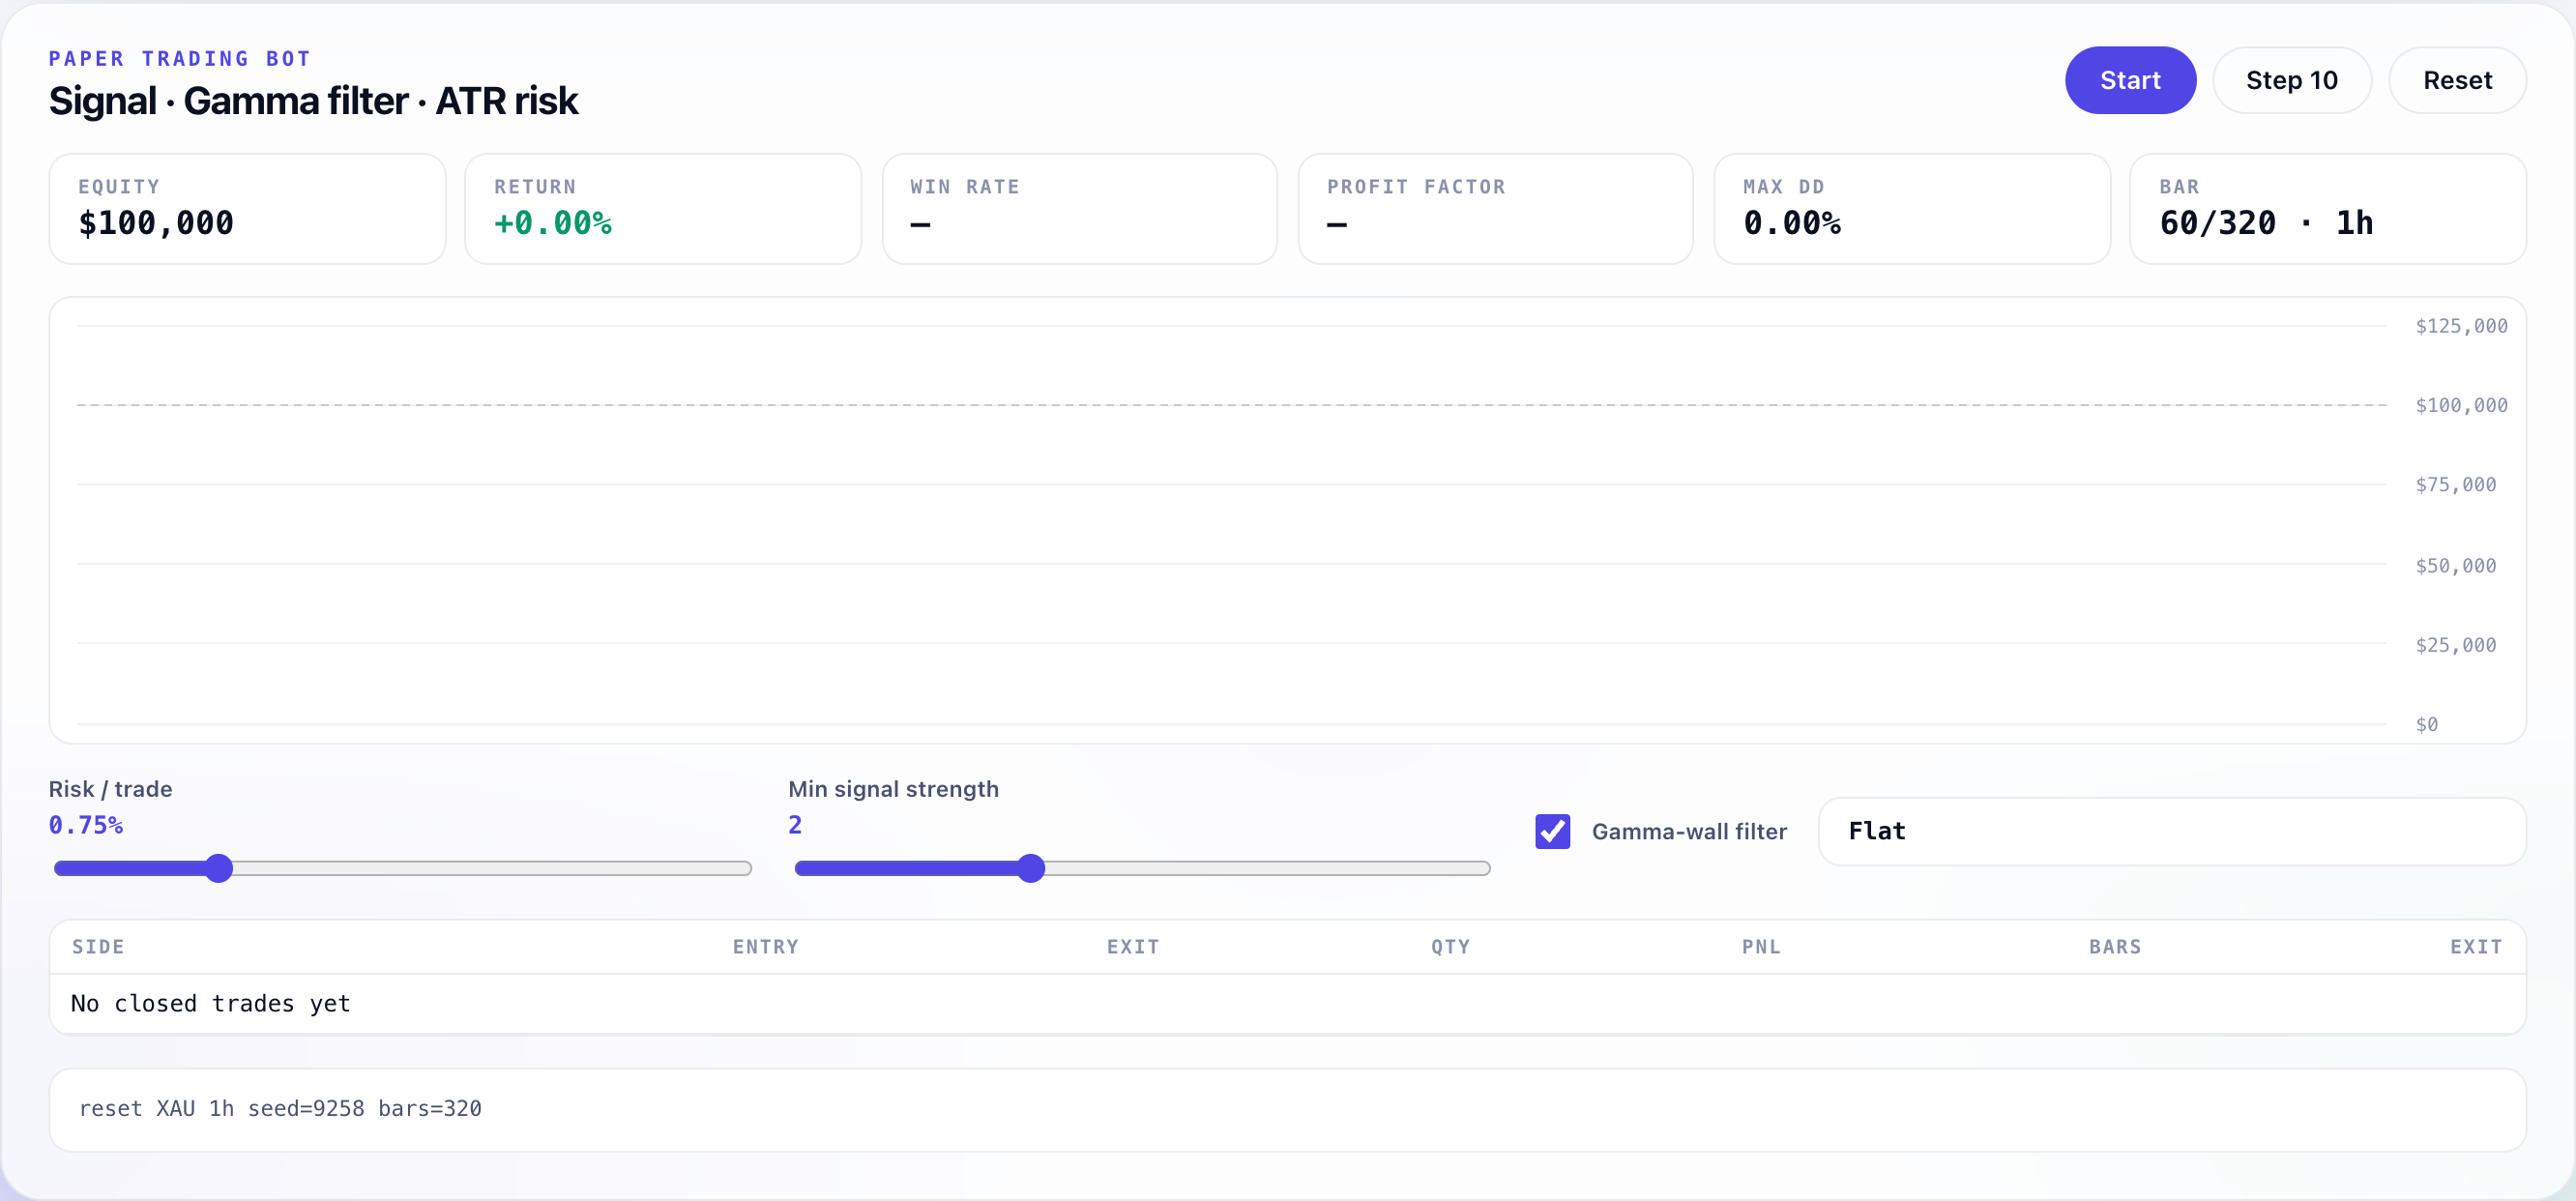Click the QTY column header
This screenshot has width=2576, height=1201.
(x=1450, y=947)
